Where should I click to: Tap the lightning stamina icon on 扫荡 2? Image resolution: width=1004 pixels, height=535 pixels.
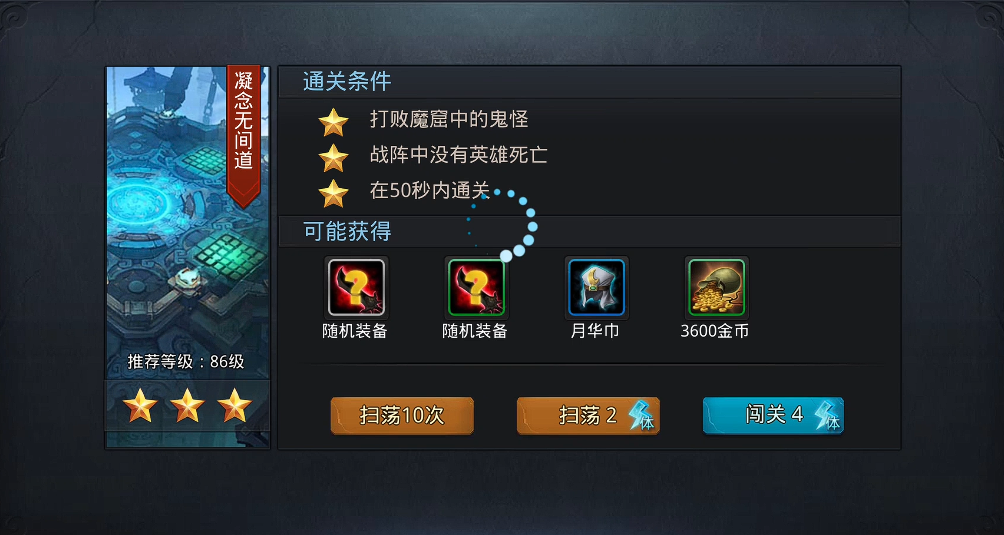pyautogui.click(x=642, y=416)
